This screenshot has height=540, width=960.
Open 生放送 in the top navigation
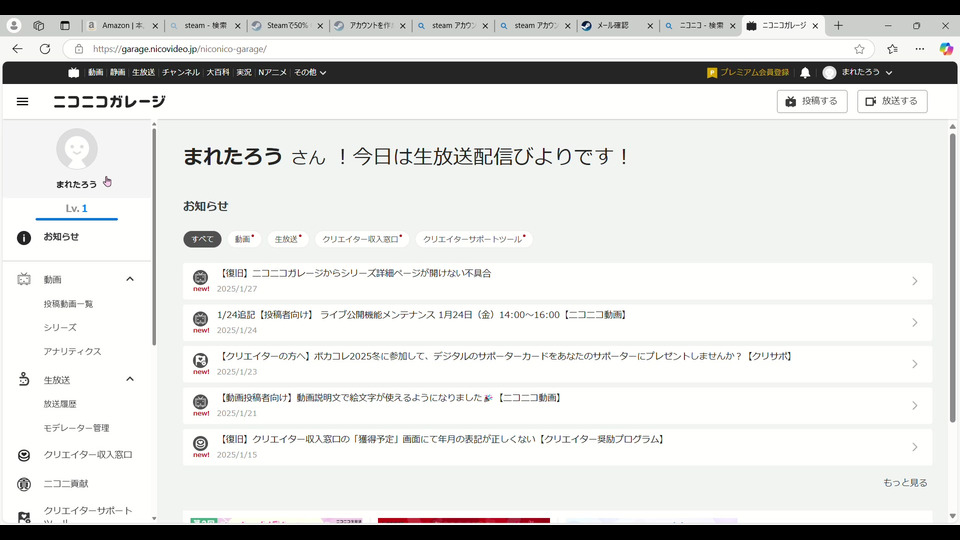pyautogui.click(x=143, y=72)
